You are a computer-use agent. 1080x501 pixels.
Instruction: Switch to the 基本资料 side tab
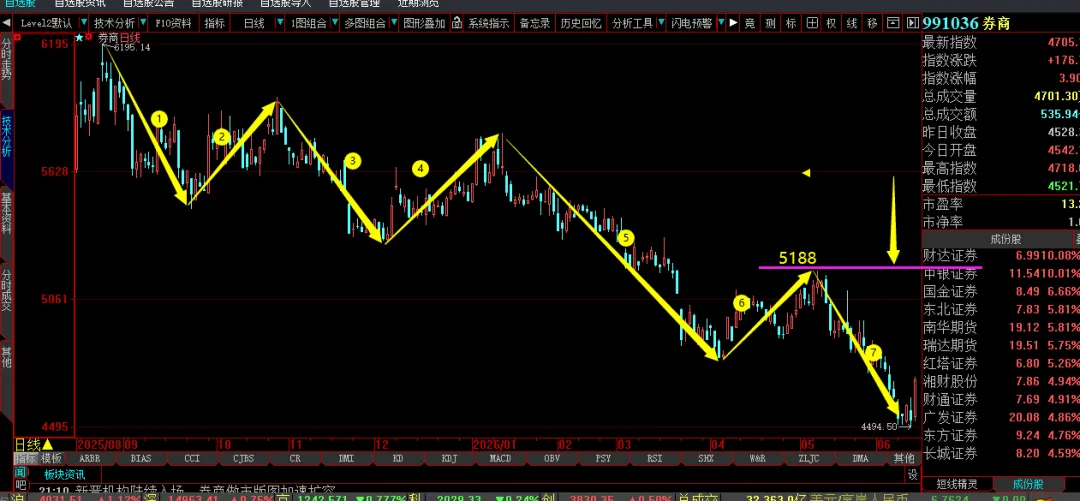coord(6,214)
